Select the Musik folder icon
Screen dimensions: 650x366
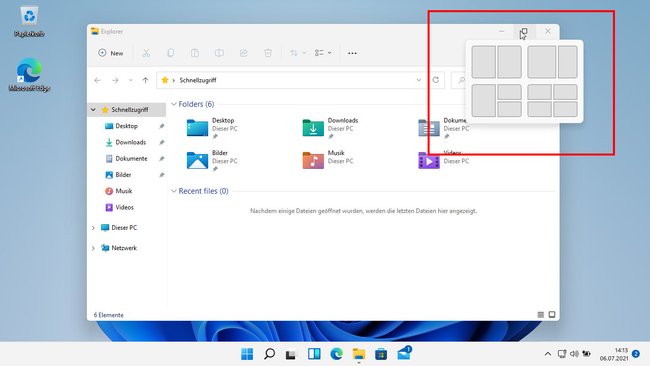click(x=313, y=160)
